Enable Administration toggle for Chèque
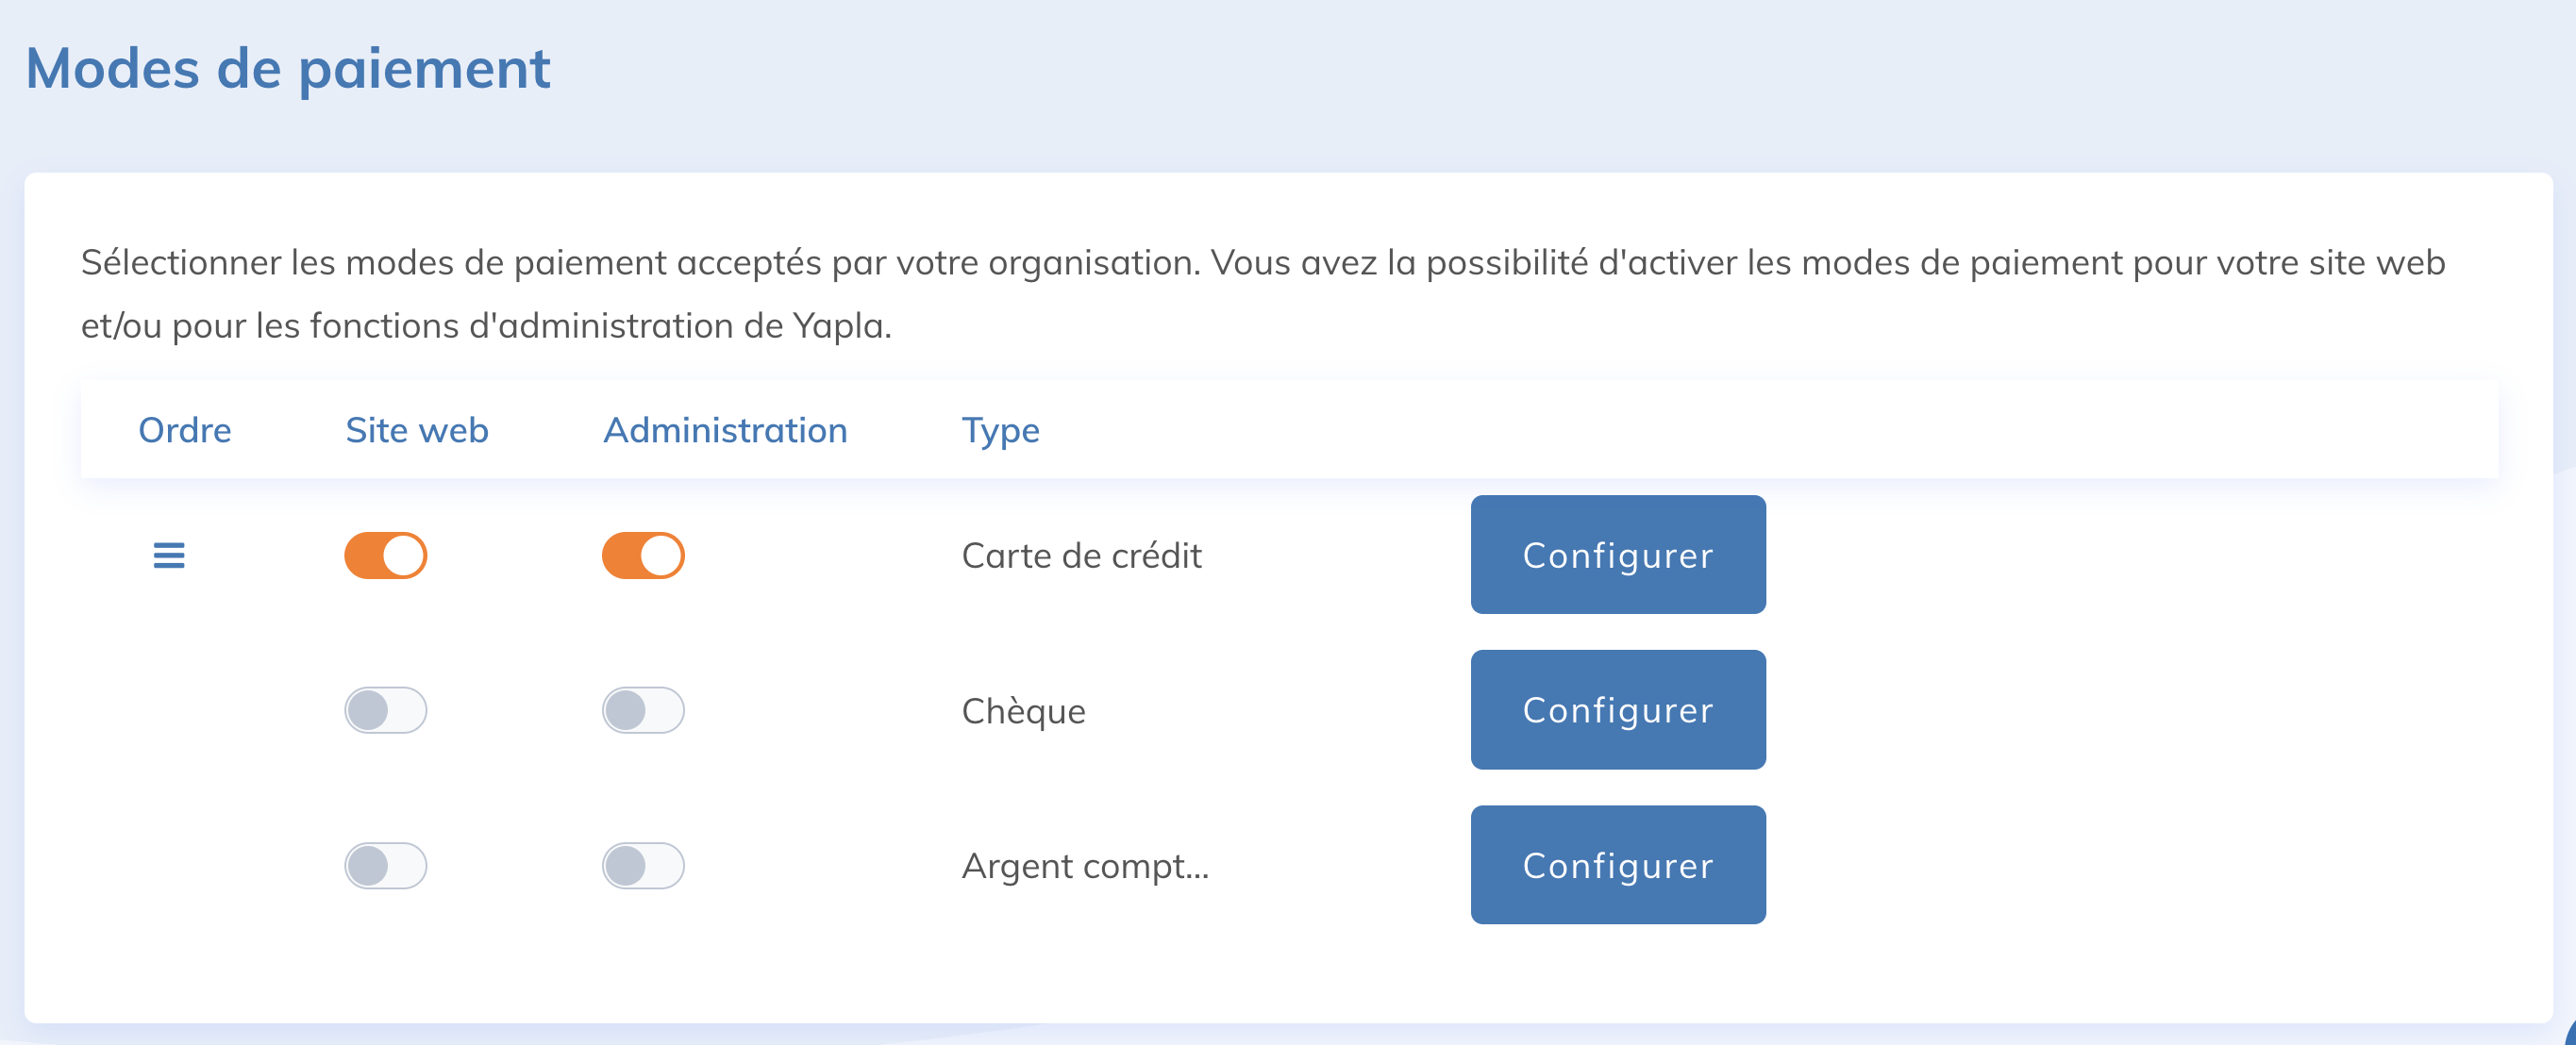The width and height of the screenshot is (2576, 1045). (x=643, y=710)
